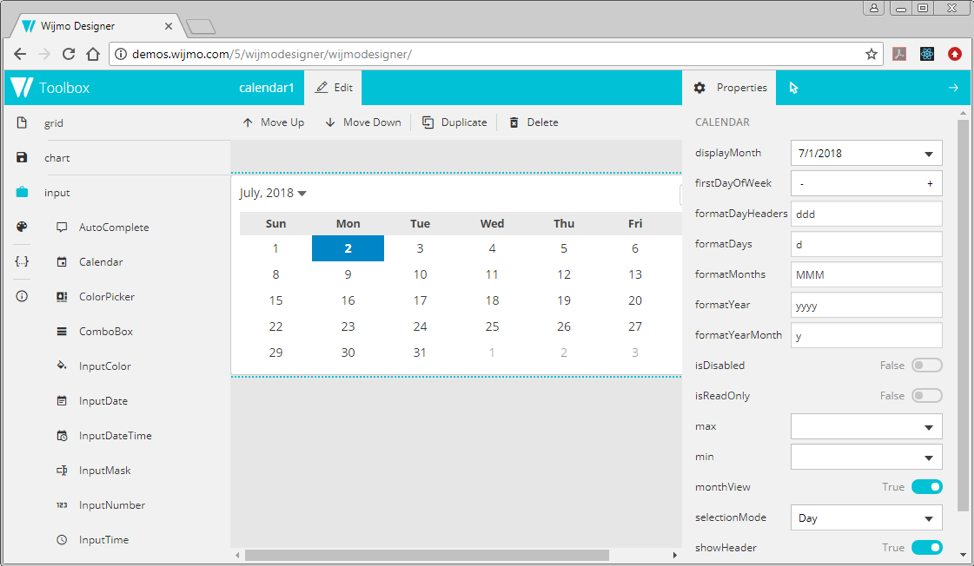This screenshot has height=566, width=974.
Task: Click the horizontal scrollbar under design surface
Action: tap(427, 555)
